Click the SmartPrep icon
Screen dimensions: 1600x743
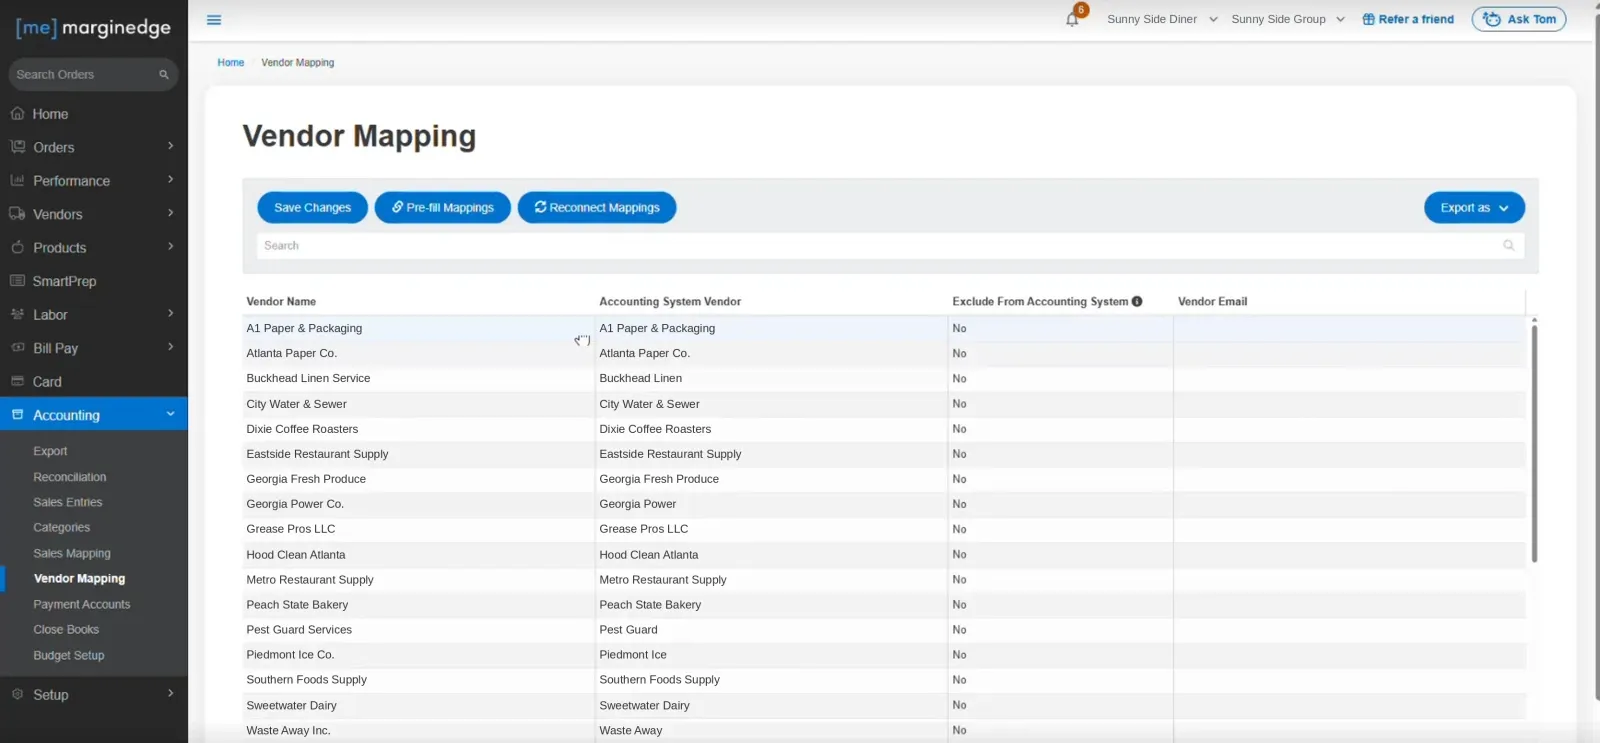point(17,281)
